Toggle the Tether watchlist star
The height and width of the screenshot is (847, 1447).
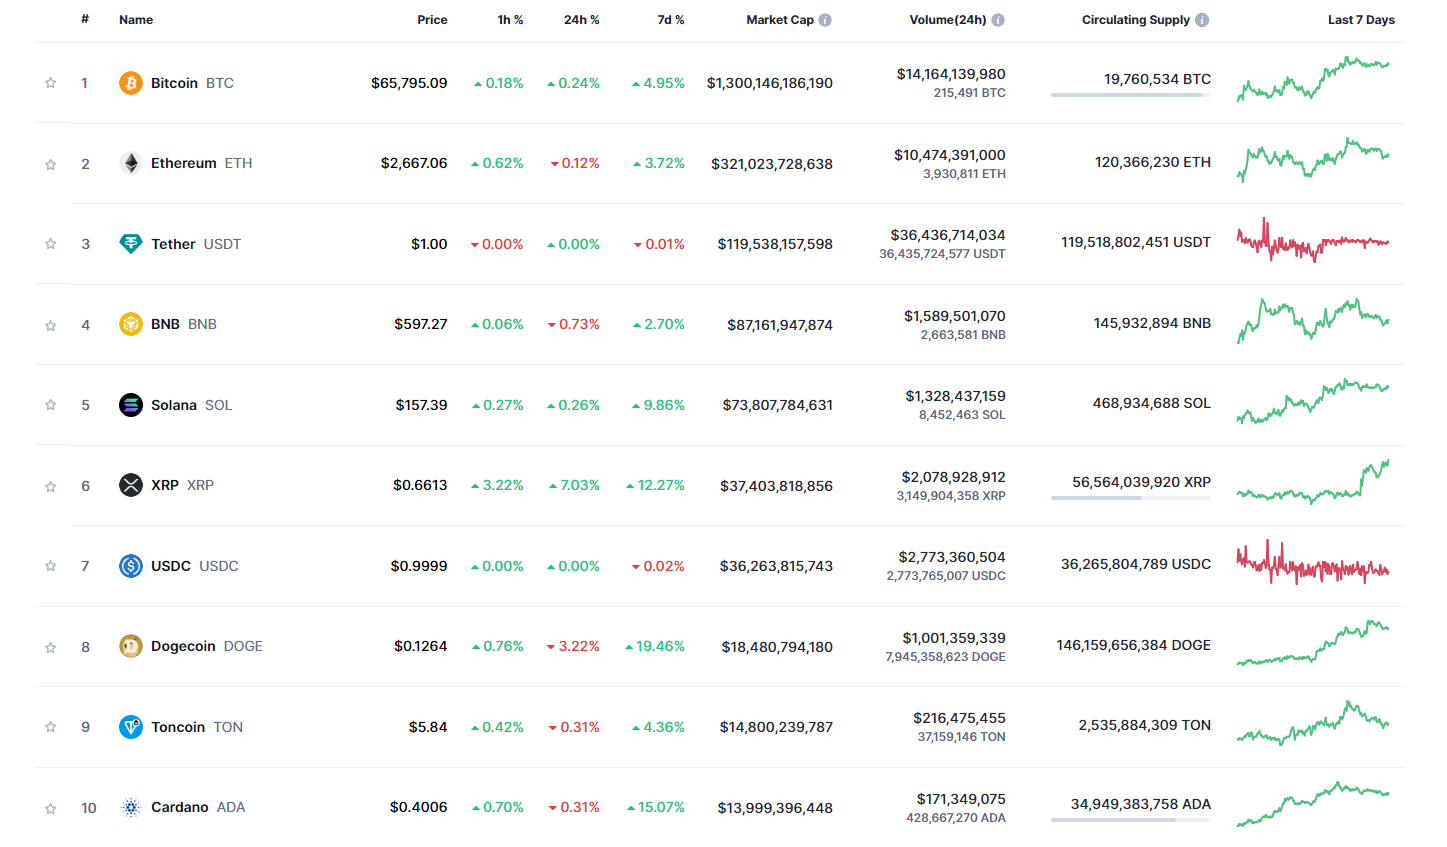pyautogui.click(x=50, y=244)
